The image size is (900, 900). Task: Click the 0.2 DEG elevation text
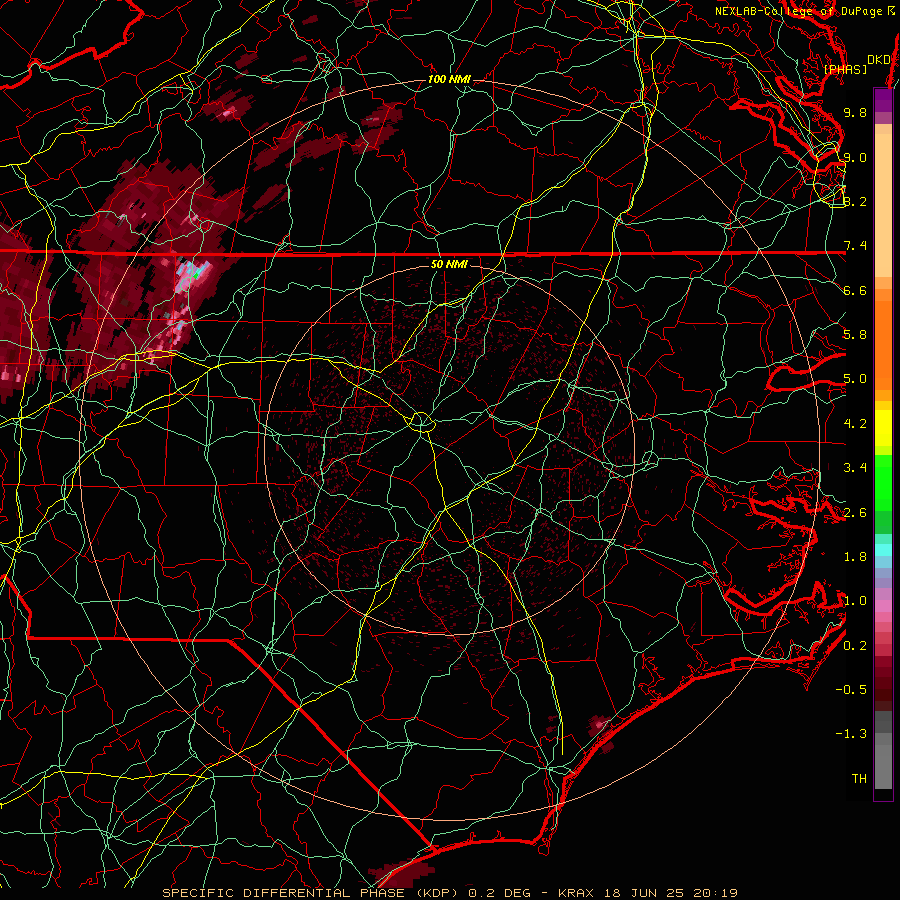point(499,893)
